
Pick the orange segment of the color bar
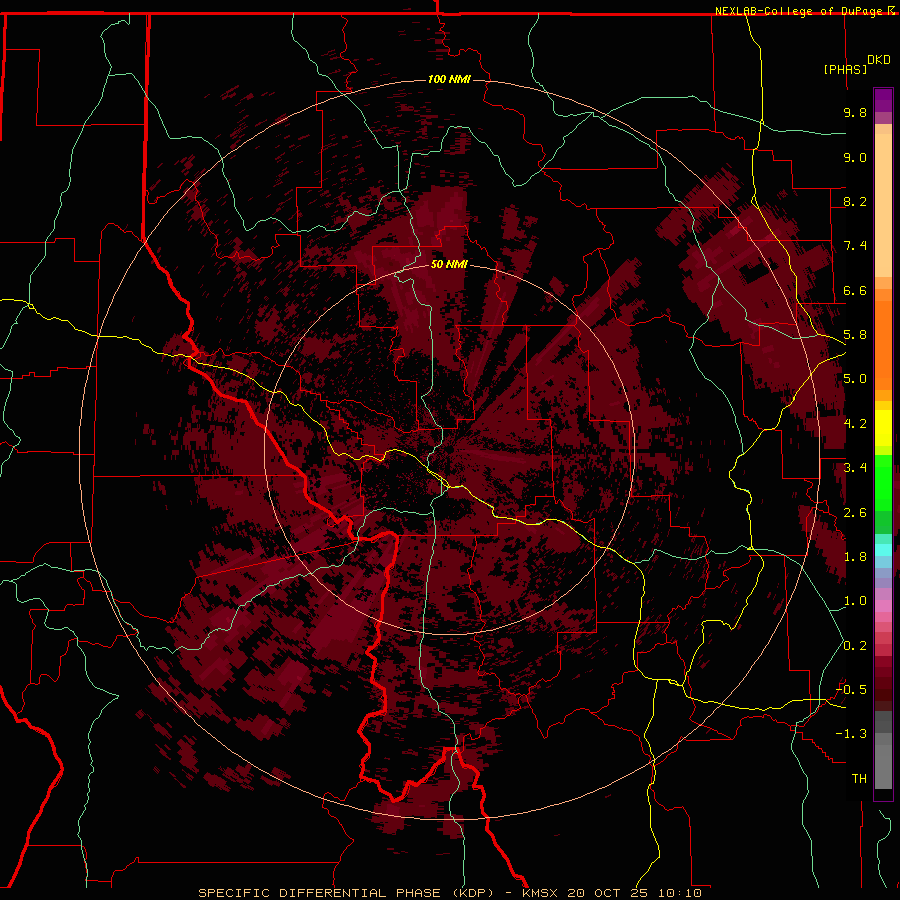click(x=883, y=344)
